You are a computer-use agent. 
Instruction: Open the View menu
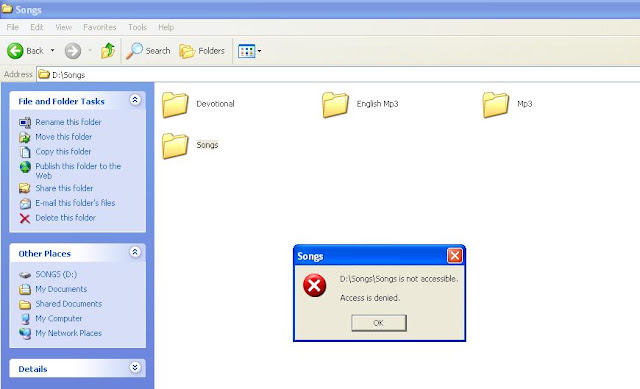(x=64, y=27)
